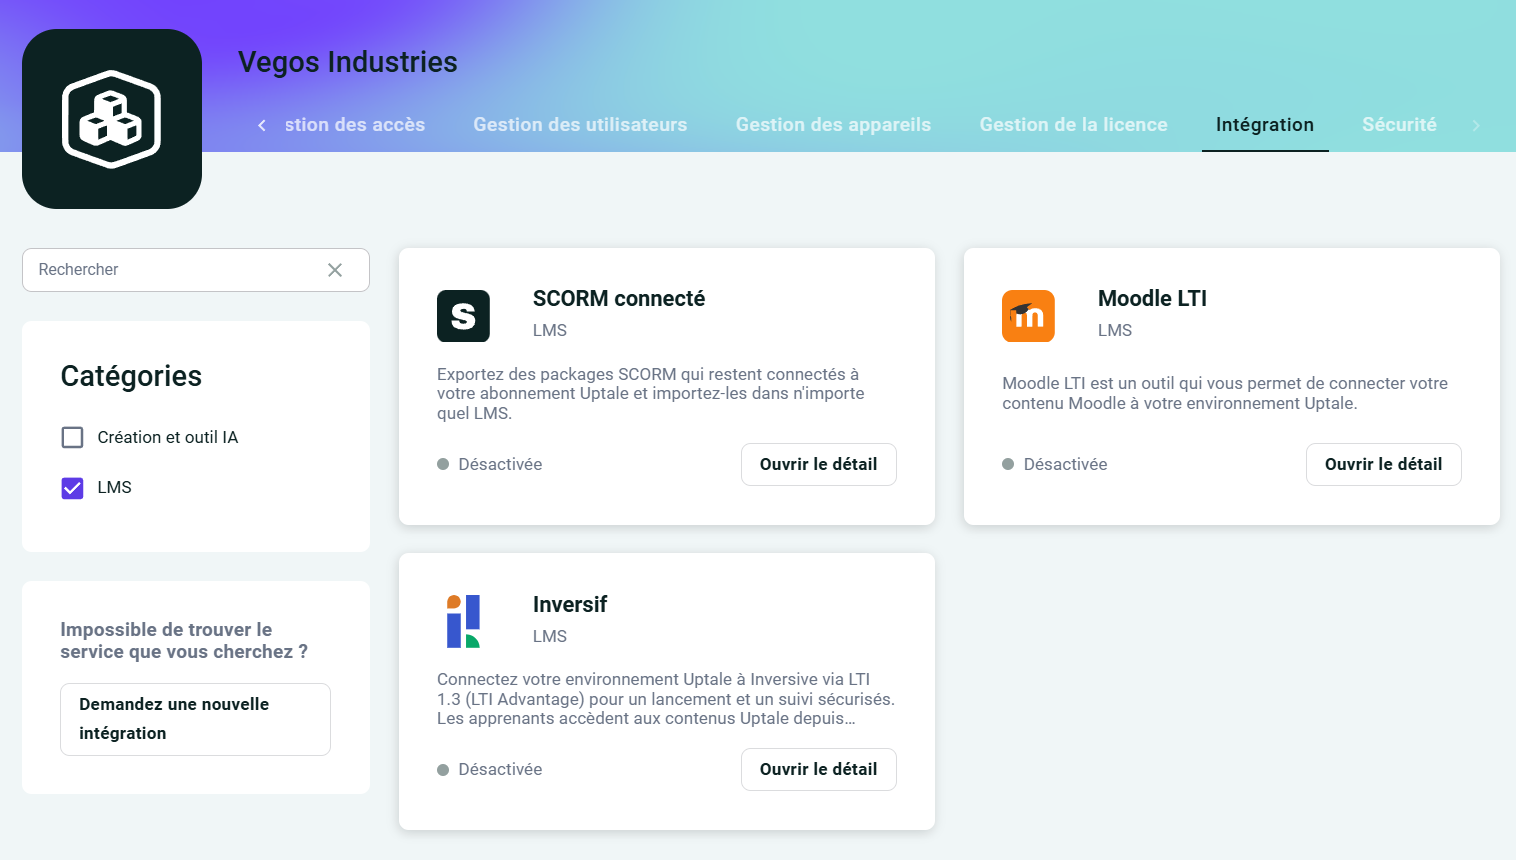Go to the Sécurité tab
The width and height of the screenshot is (1516, 860).
pos(1399,125)
